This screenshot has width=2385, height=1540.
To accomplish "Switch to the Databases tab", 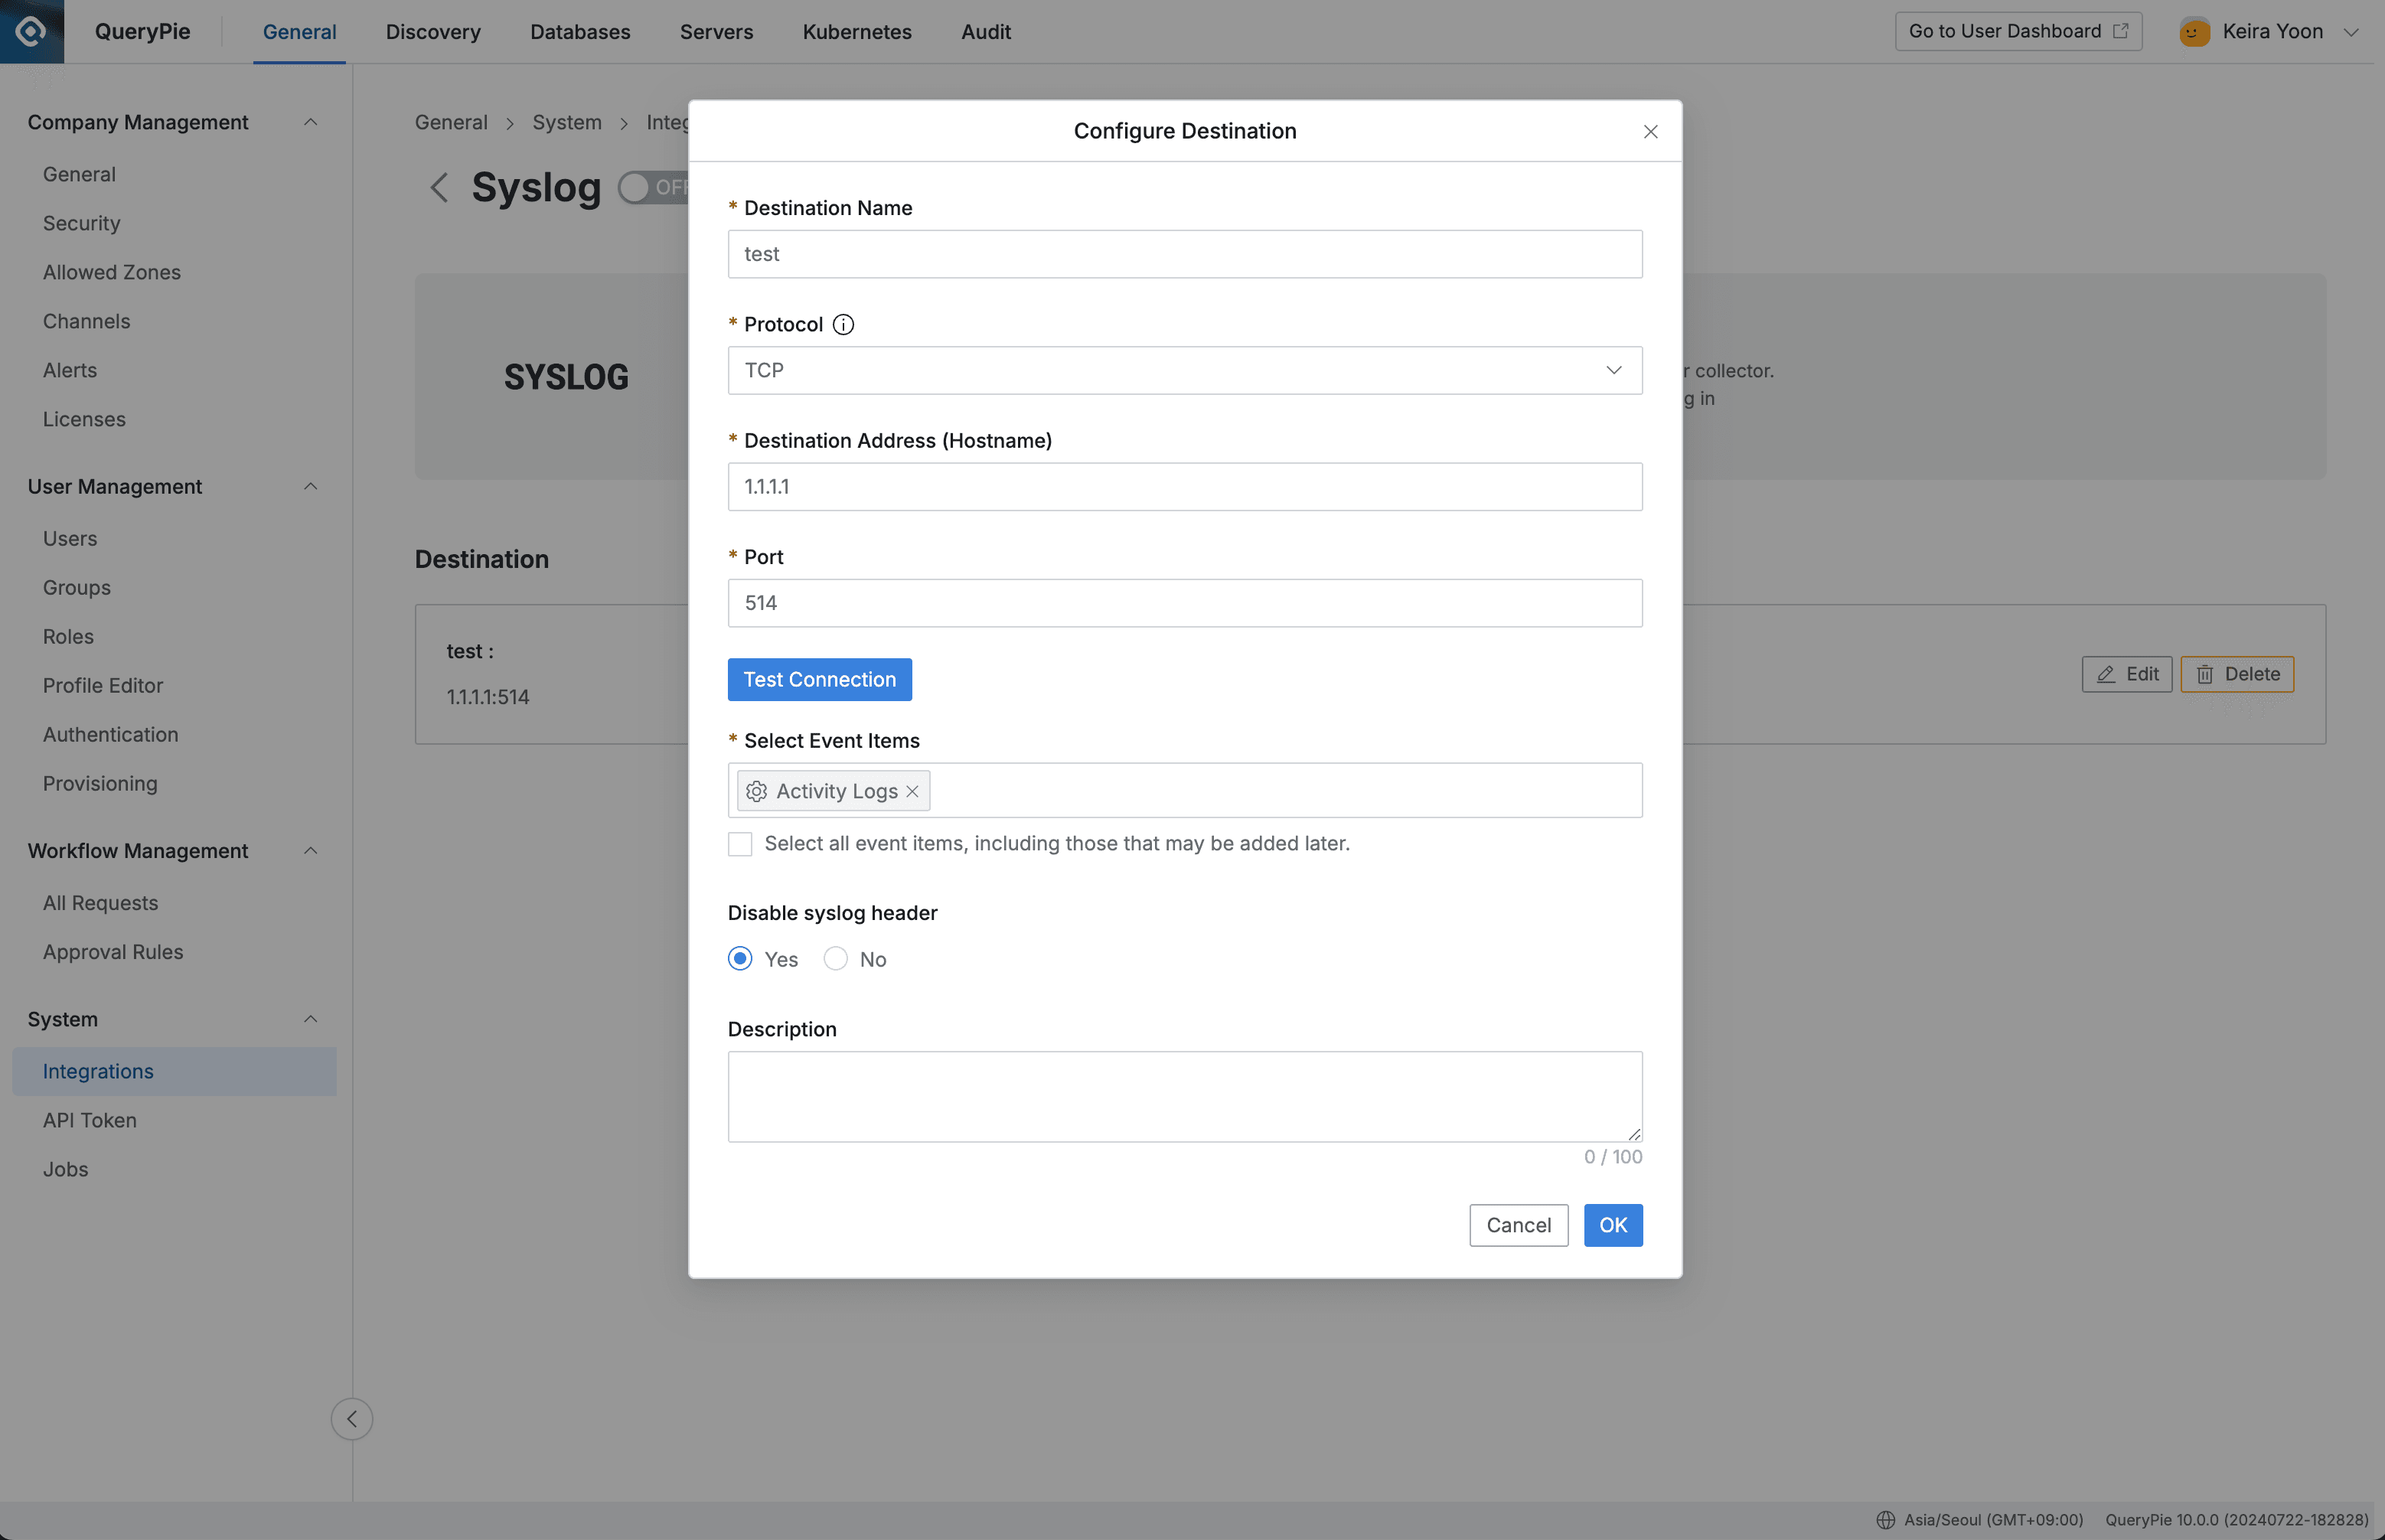I will coord(580,31).
